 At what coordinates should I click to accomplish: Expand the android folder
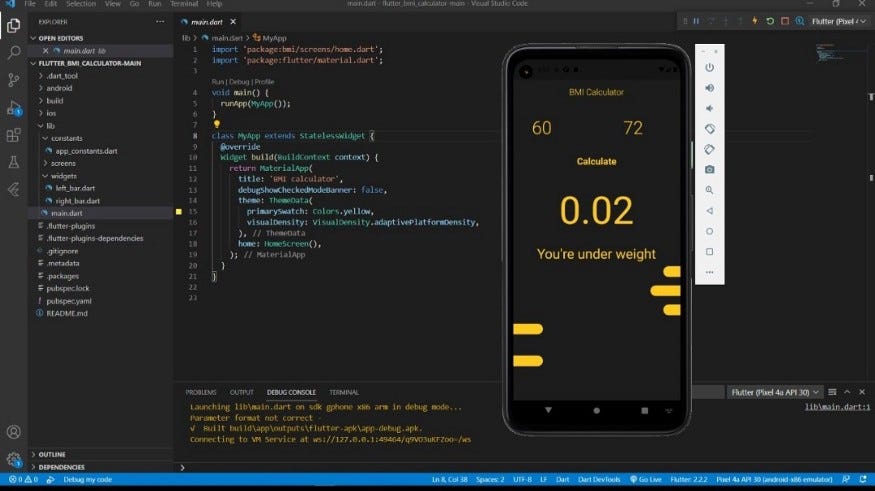(x=59, y=88)
